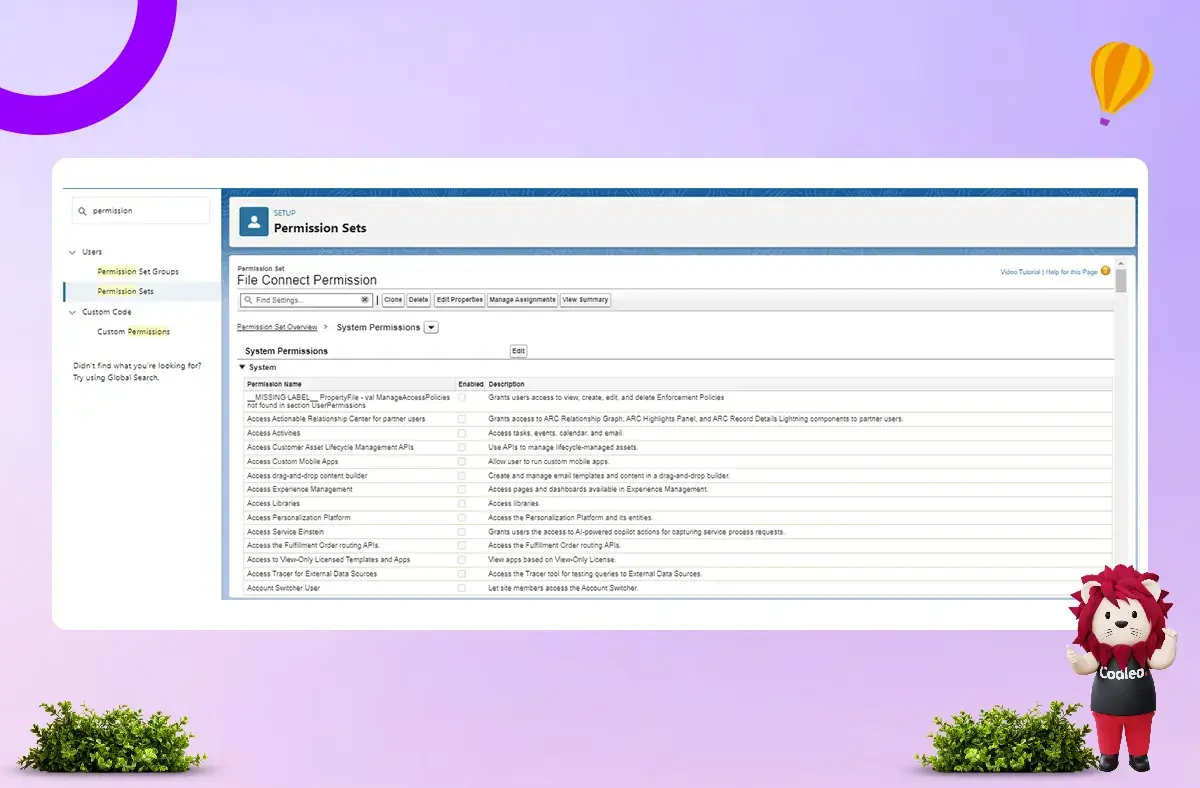Collapse the Users tree node
This screenshot has width=1200, height=788.
pos(72,252)
